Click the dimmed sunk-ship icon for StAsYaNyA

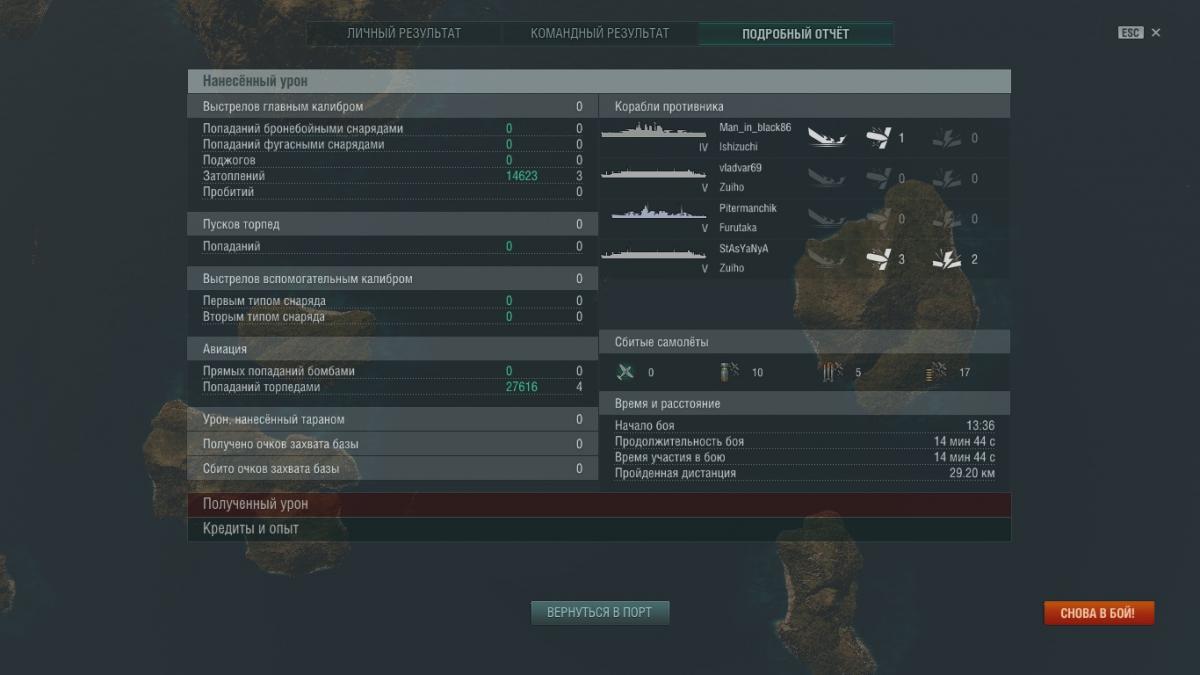(x=827, y=259)
